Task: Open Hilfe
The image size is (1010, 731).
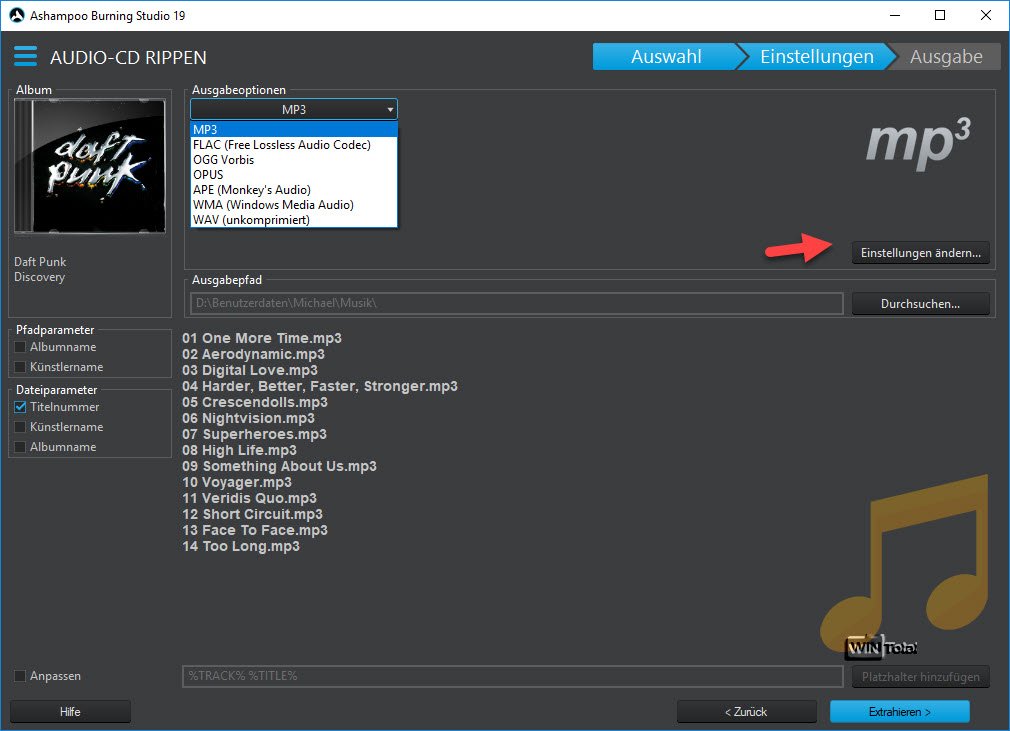Action: coord(70,712)
